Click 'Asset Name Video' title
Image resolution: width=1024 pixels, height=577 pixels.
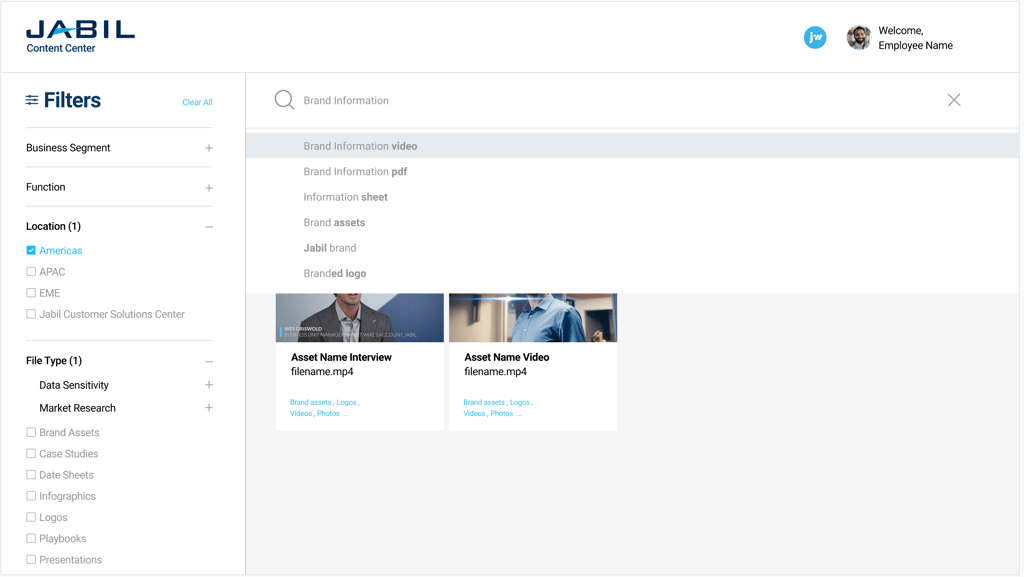pos(507,358)
